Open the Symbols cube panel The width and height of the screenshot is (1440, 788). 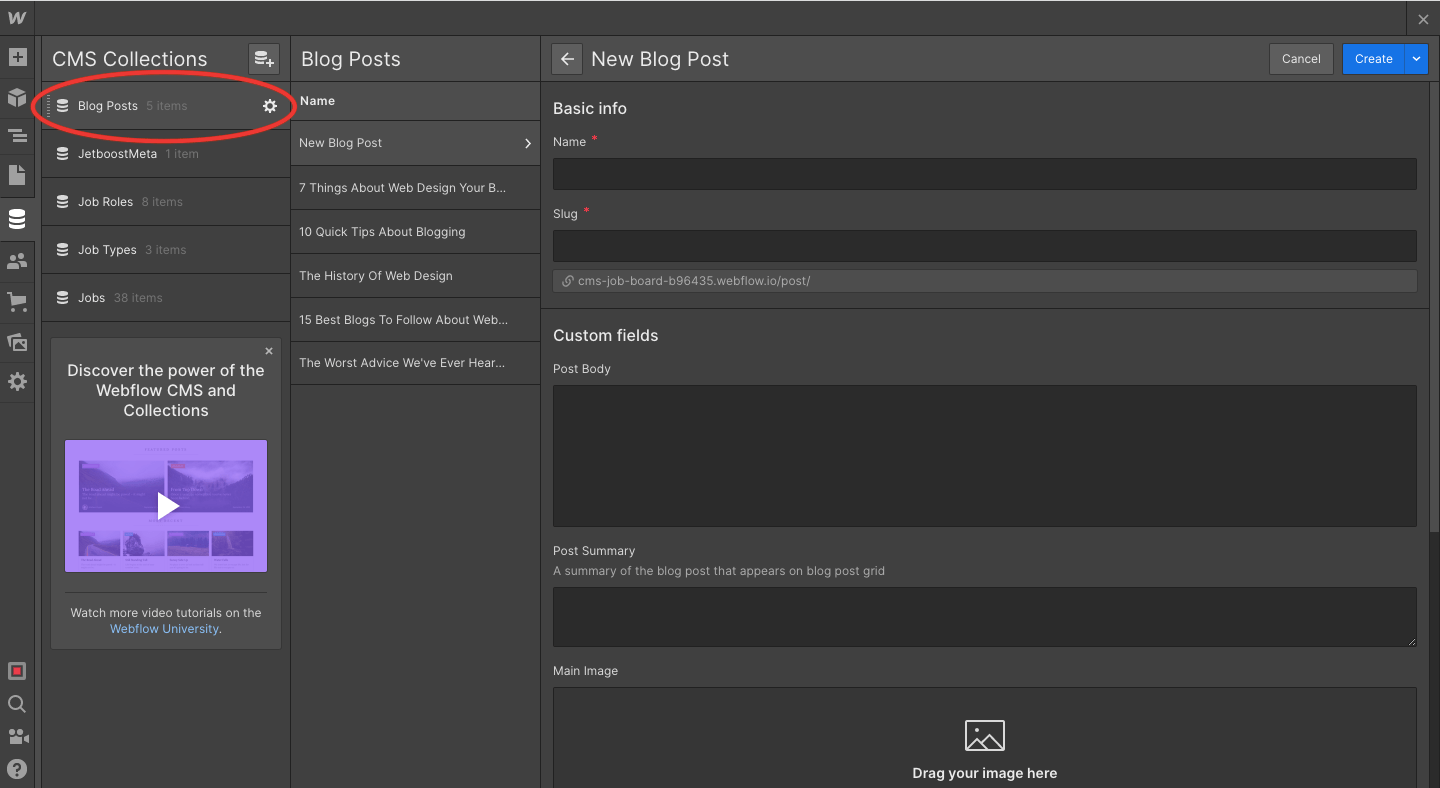[x=17, y=97]
